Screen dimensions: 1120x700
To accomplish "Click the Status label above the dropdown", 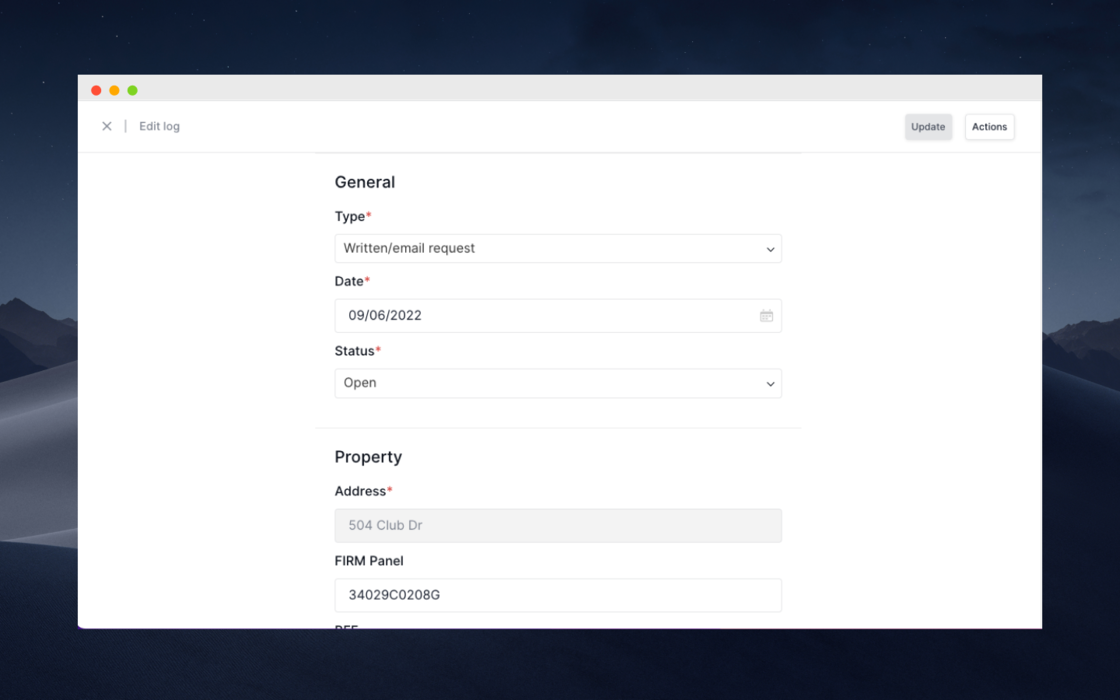I will coord(356,351).
